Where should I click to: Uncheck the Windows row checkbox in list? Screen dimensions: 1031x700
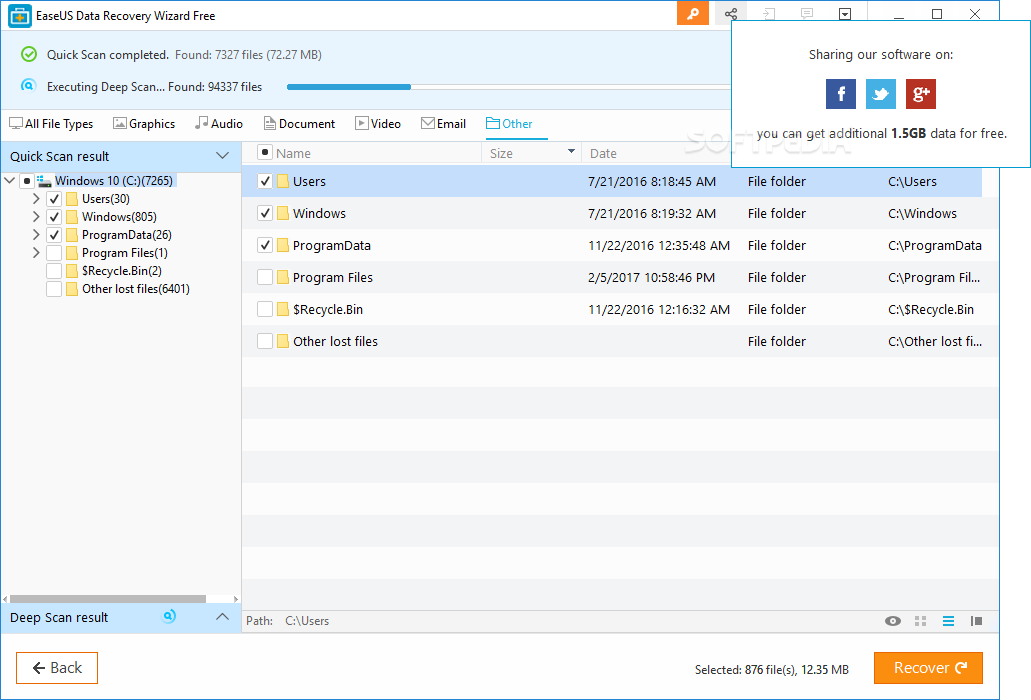pyautogui.click(x=265, y=213)
